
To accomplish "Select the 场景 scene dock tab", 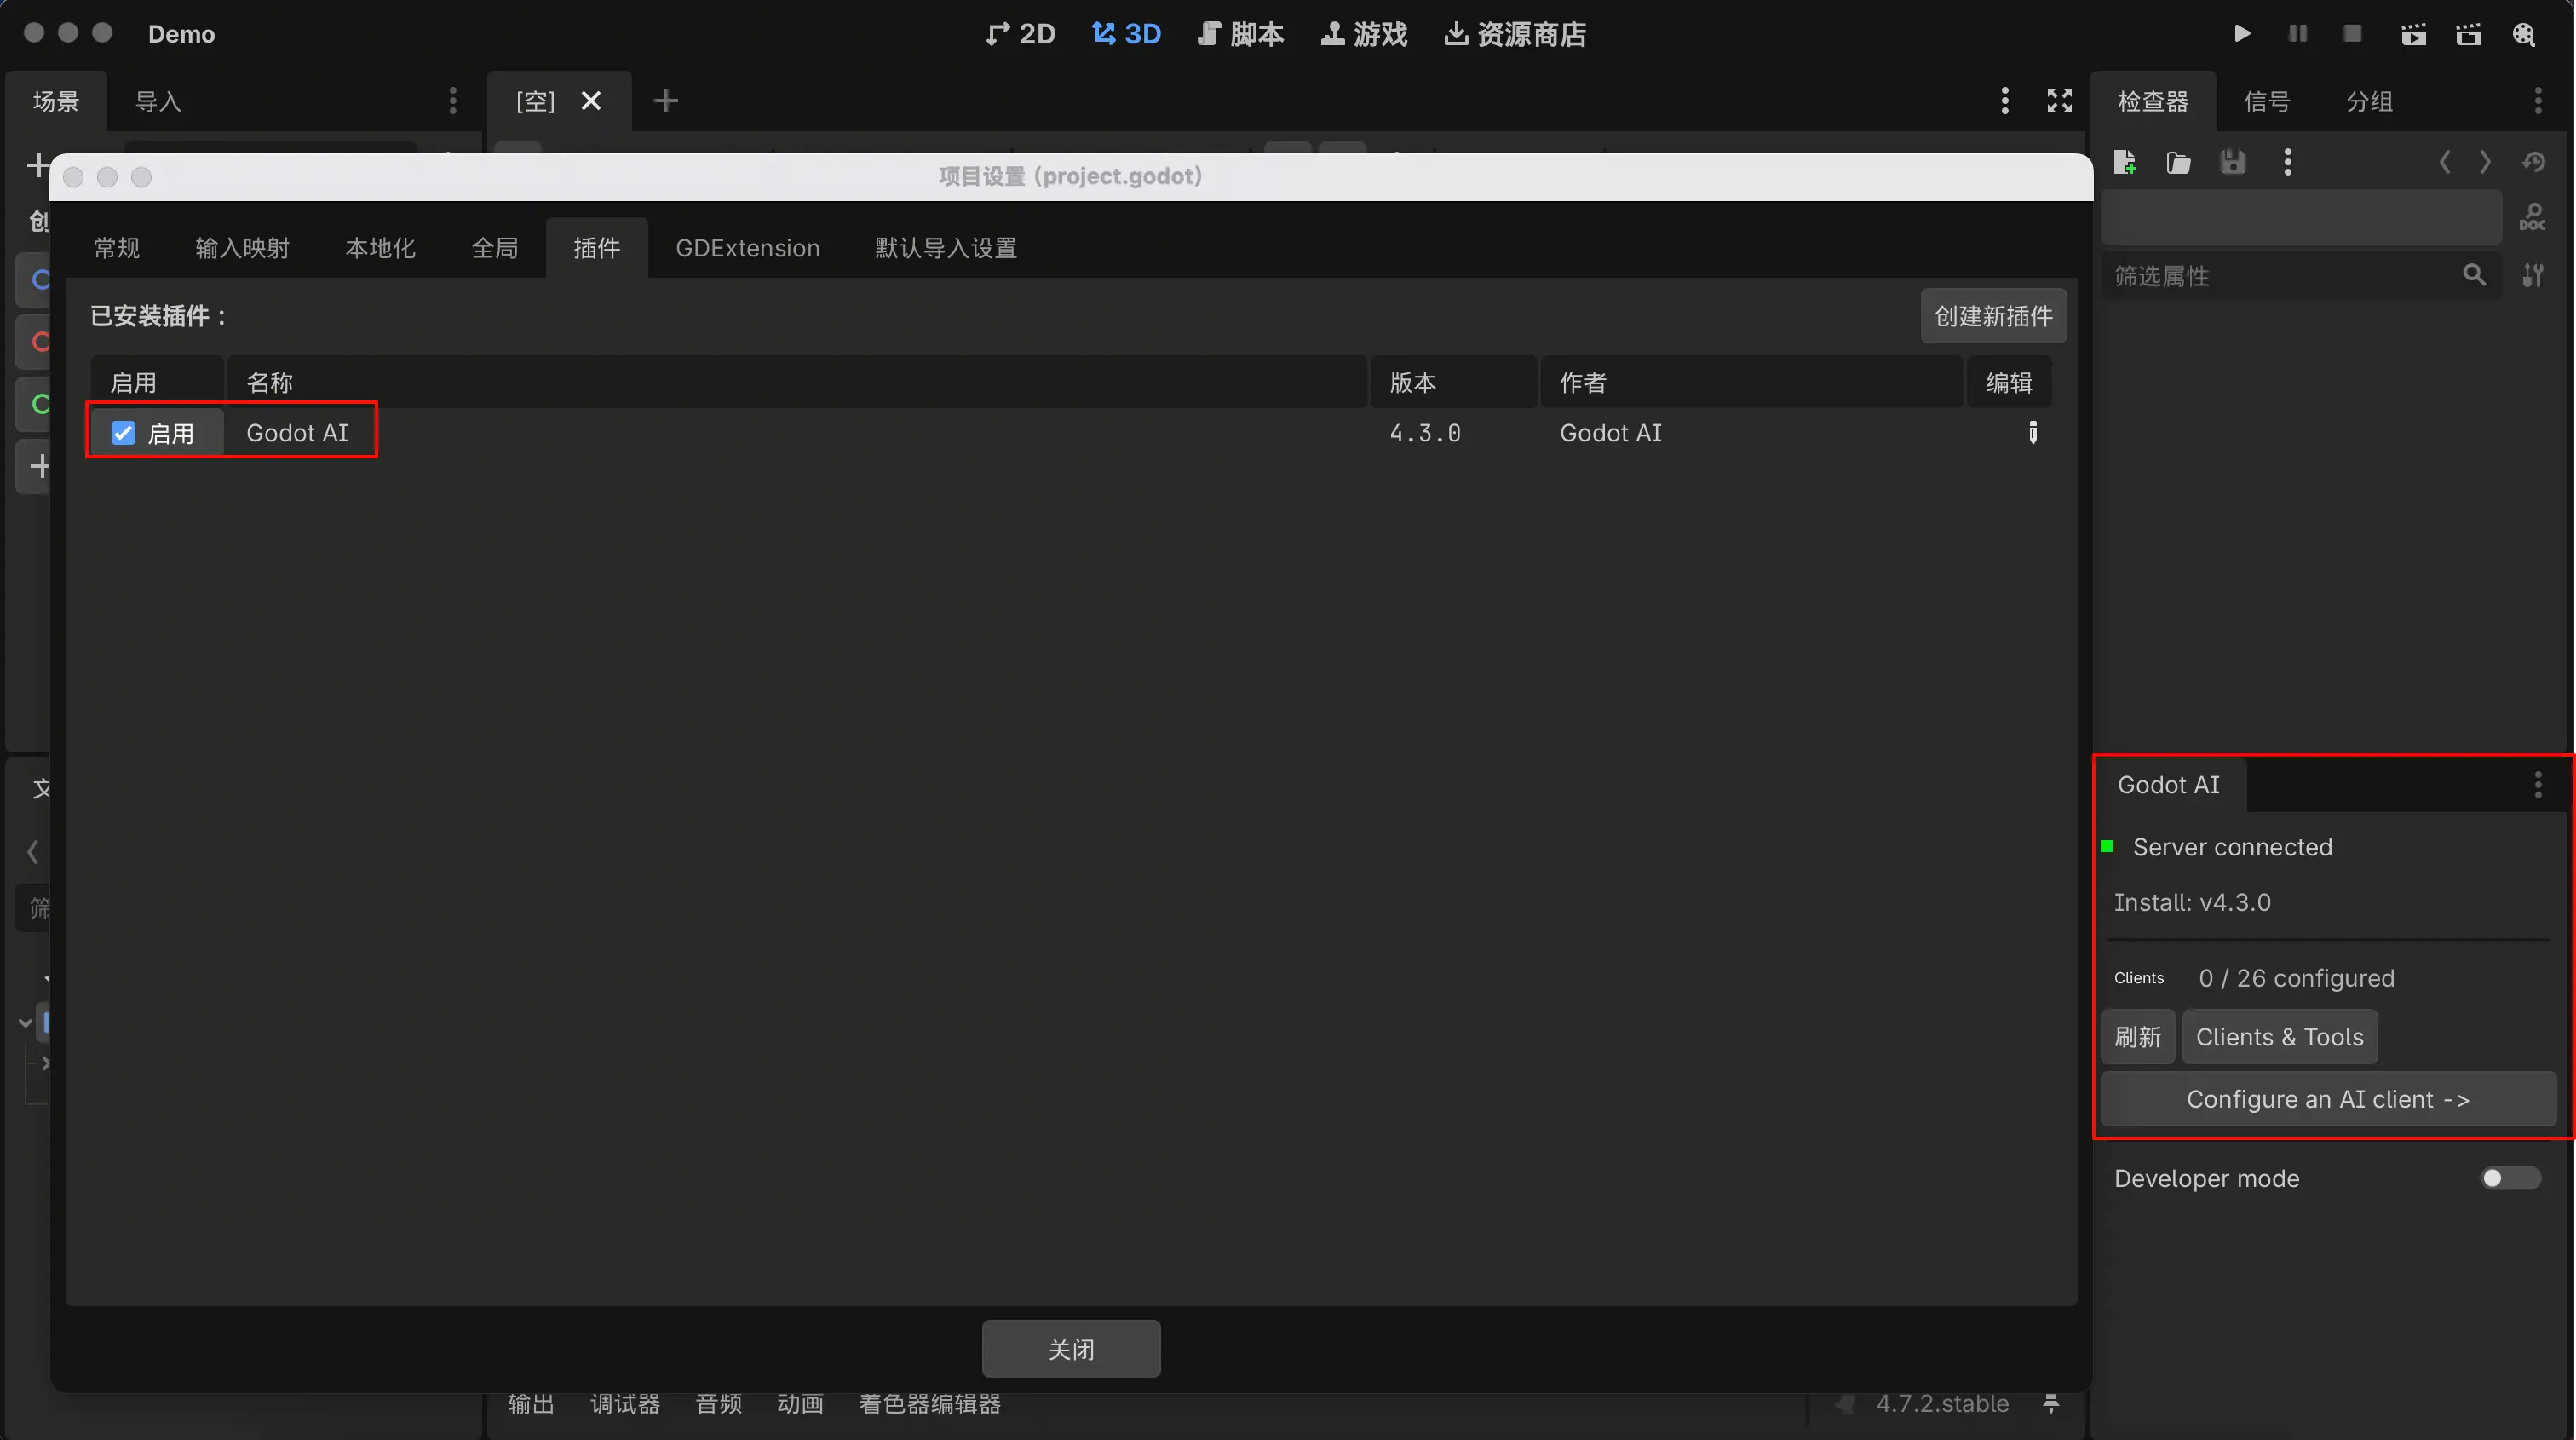I will (56, 101).
